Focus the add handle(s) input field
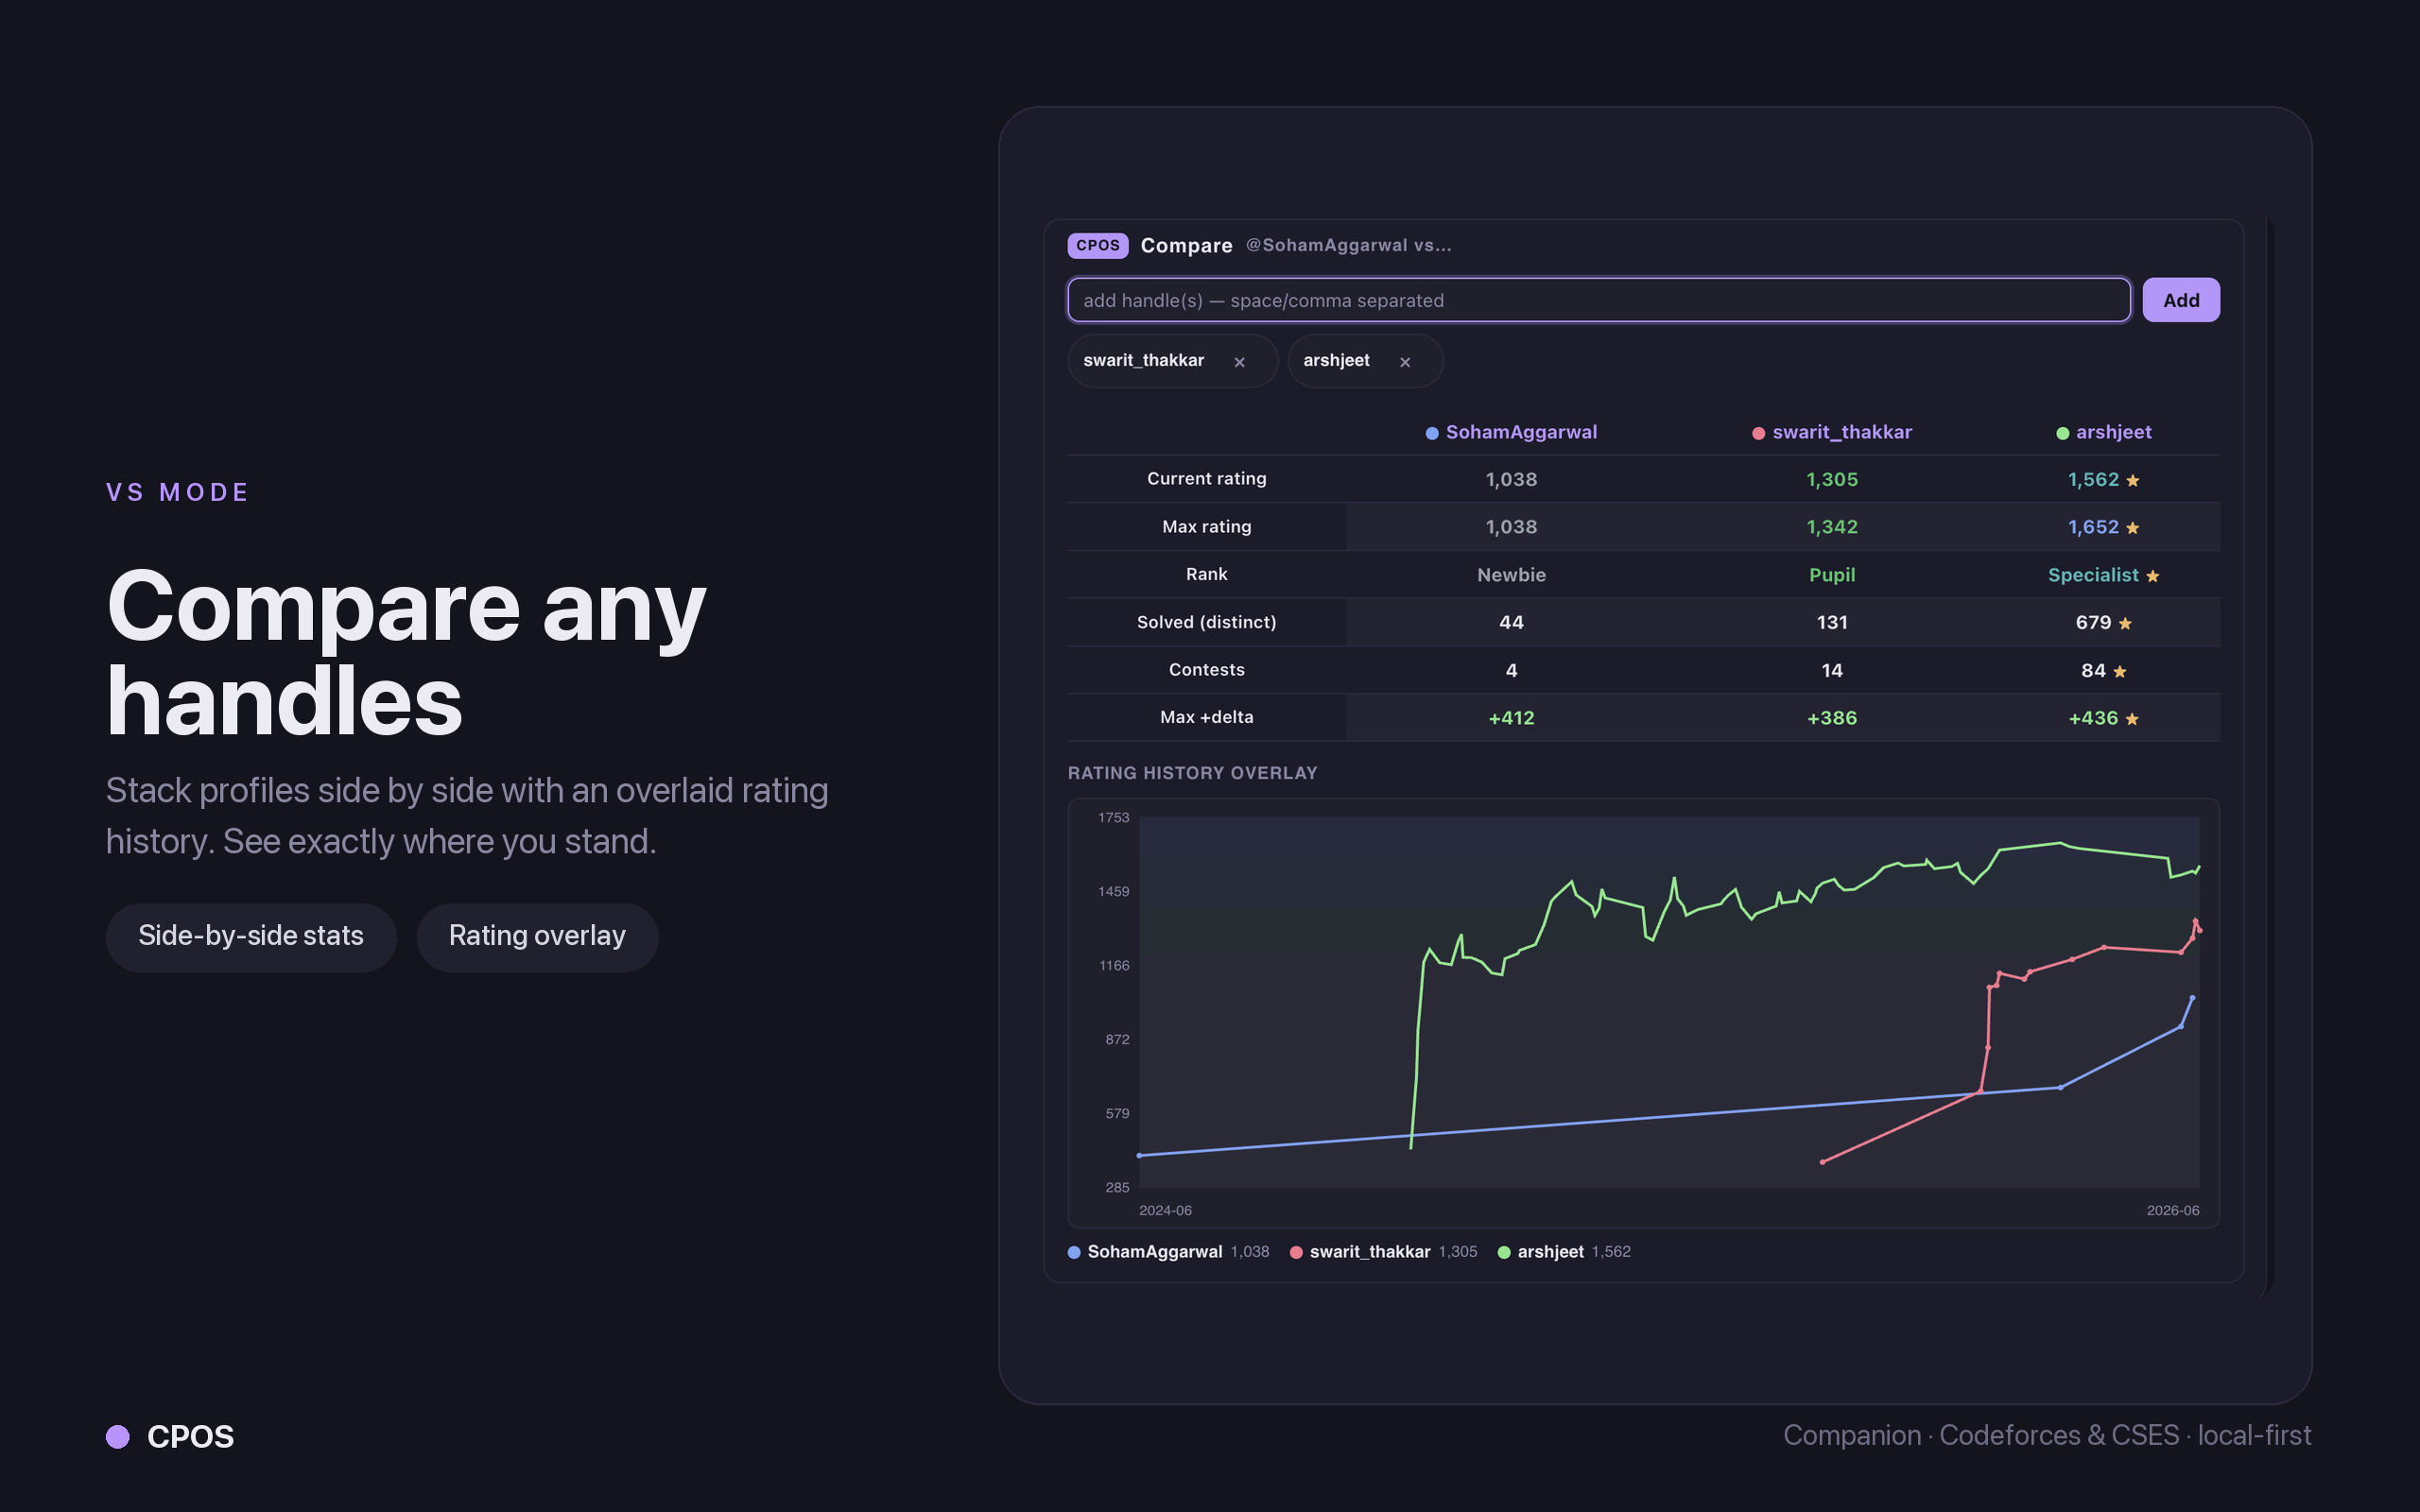The height and width of the screenshot is (1512, 2420). tap(1598, 300)
